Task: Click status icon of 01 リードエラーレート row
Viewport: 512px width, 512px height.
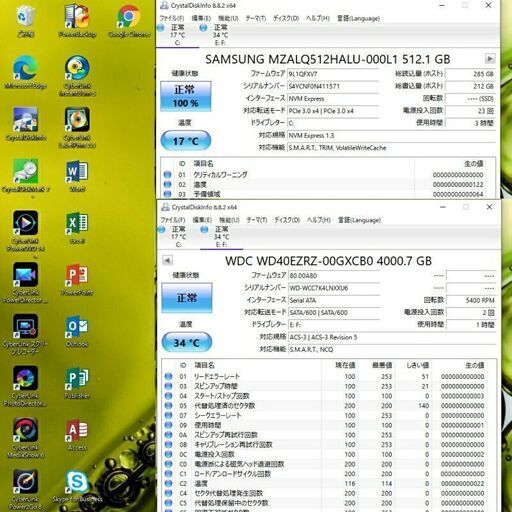Action: coord(168,376)
